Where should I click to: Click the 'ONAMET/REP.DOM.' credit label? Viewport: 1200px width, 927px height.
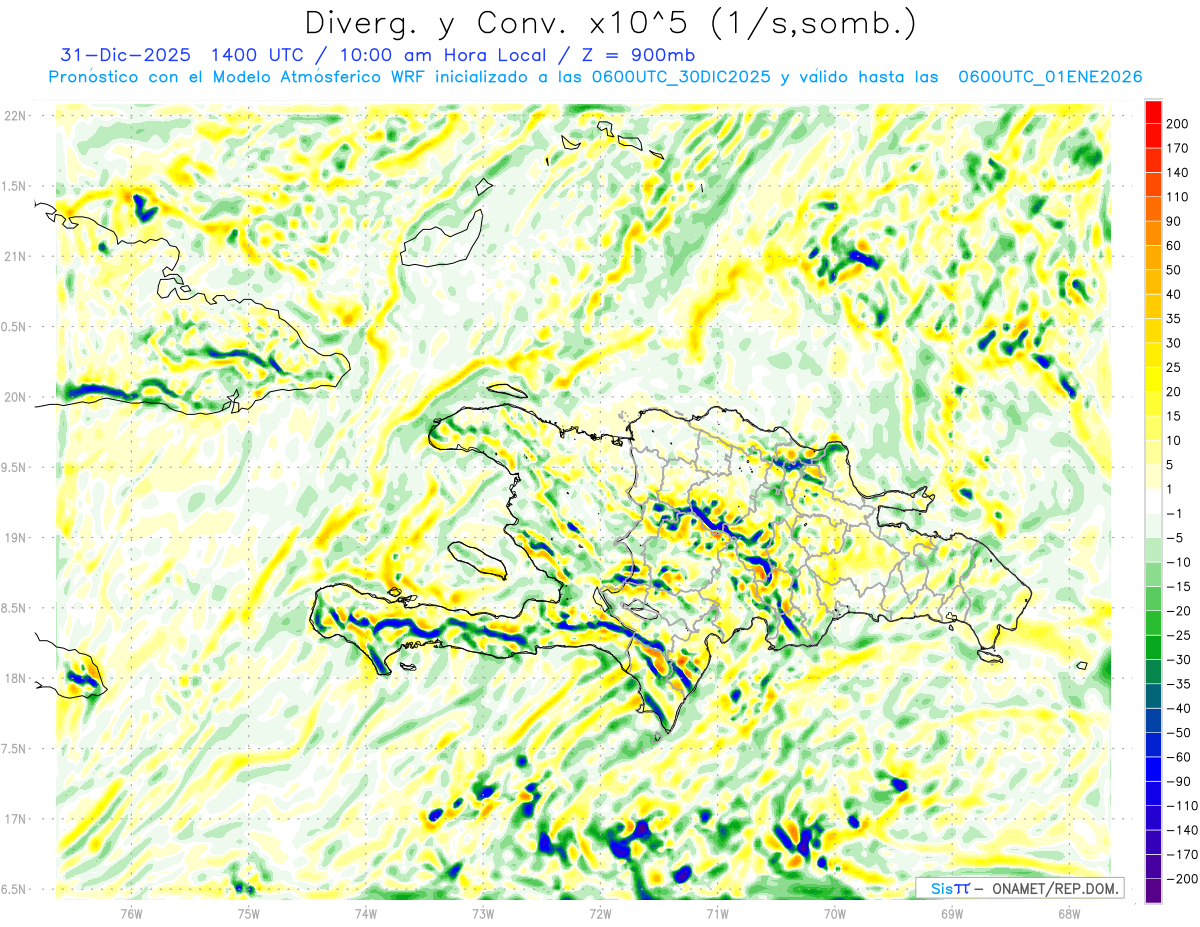coord(1054,888)
